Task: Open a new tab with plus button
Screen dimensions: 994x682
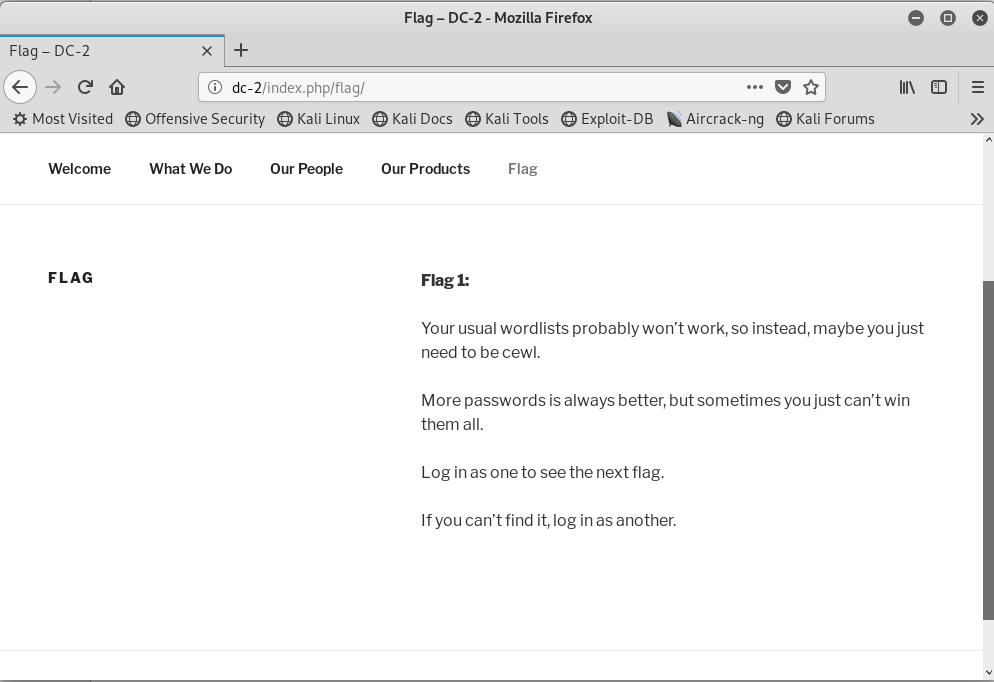Action: [241, 50]
